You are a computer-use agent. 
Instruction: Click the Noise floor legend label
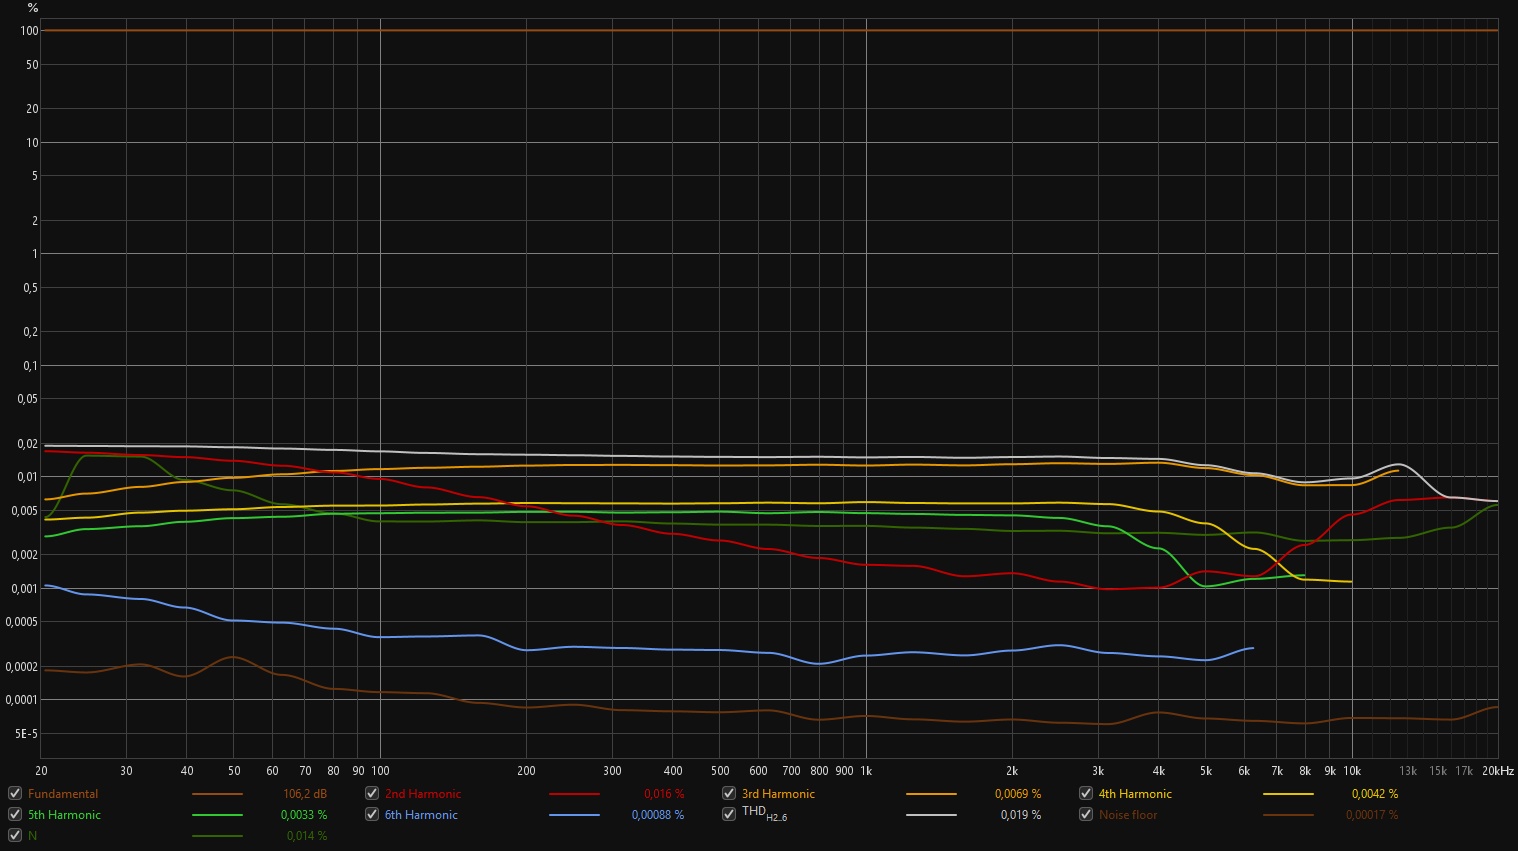pos(1128,815)
